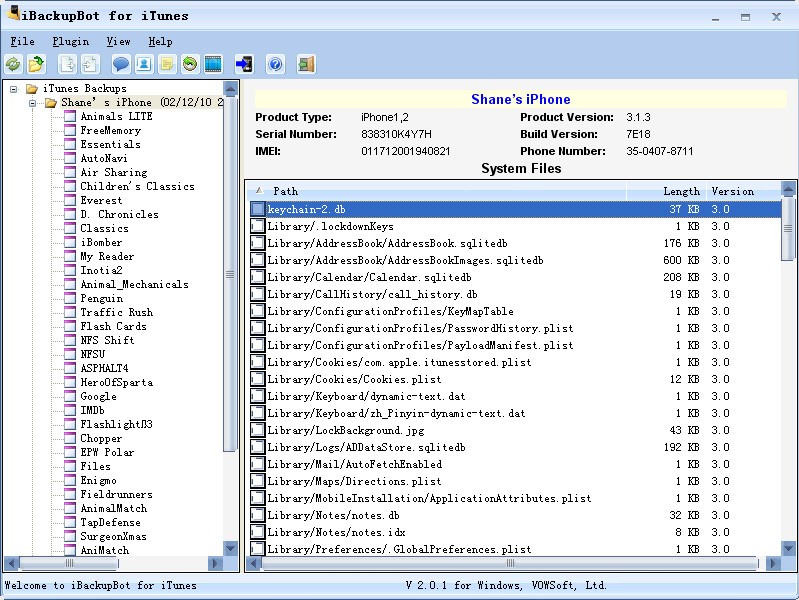Open the Plugin menu
799x600 pixels.
click(x=70, y=42)
